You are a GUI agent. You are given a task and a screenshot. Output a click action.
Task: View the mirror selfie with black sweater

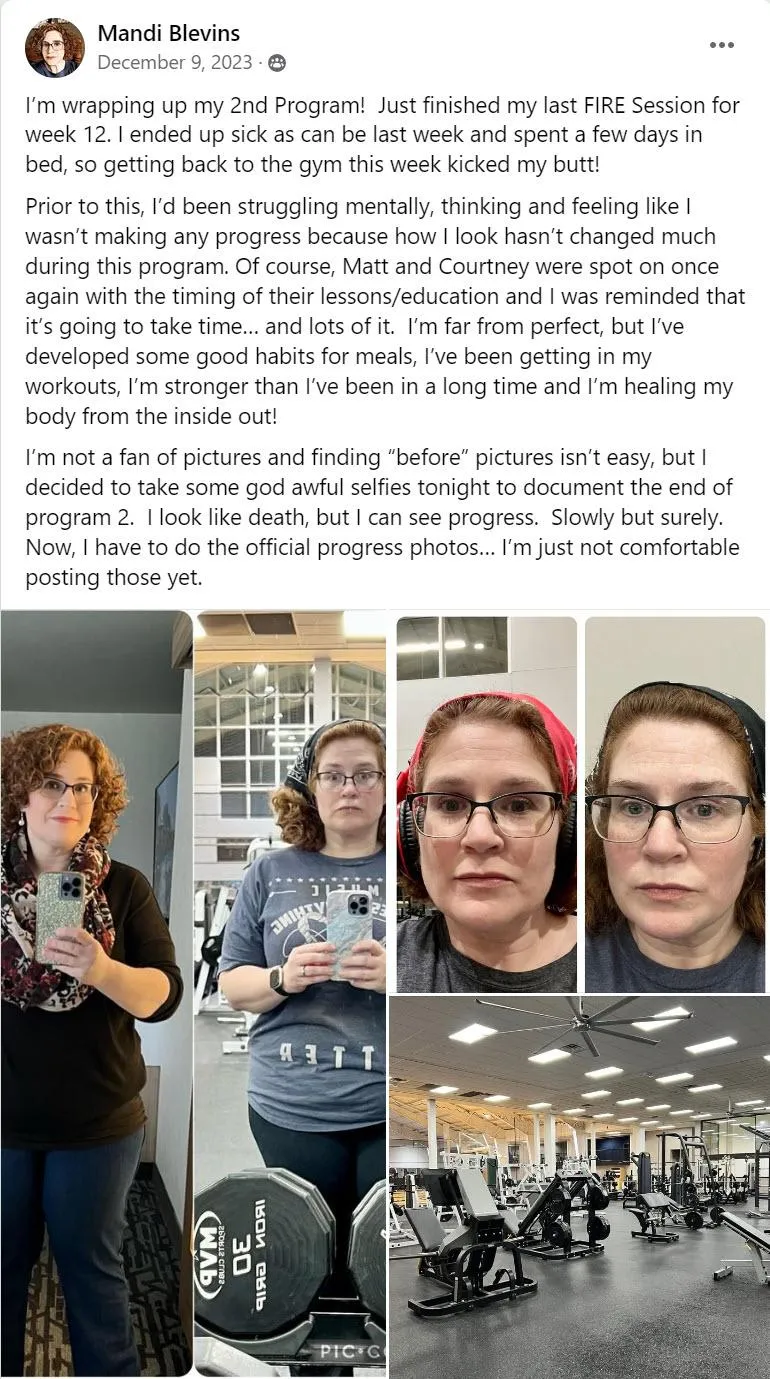96,993
